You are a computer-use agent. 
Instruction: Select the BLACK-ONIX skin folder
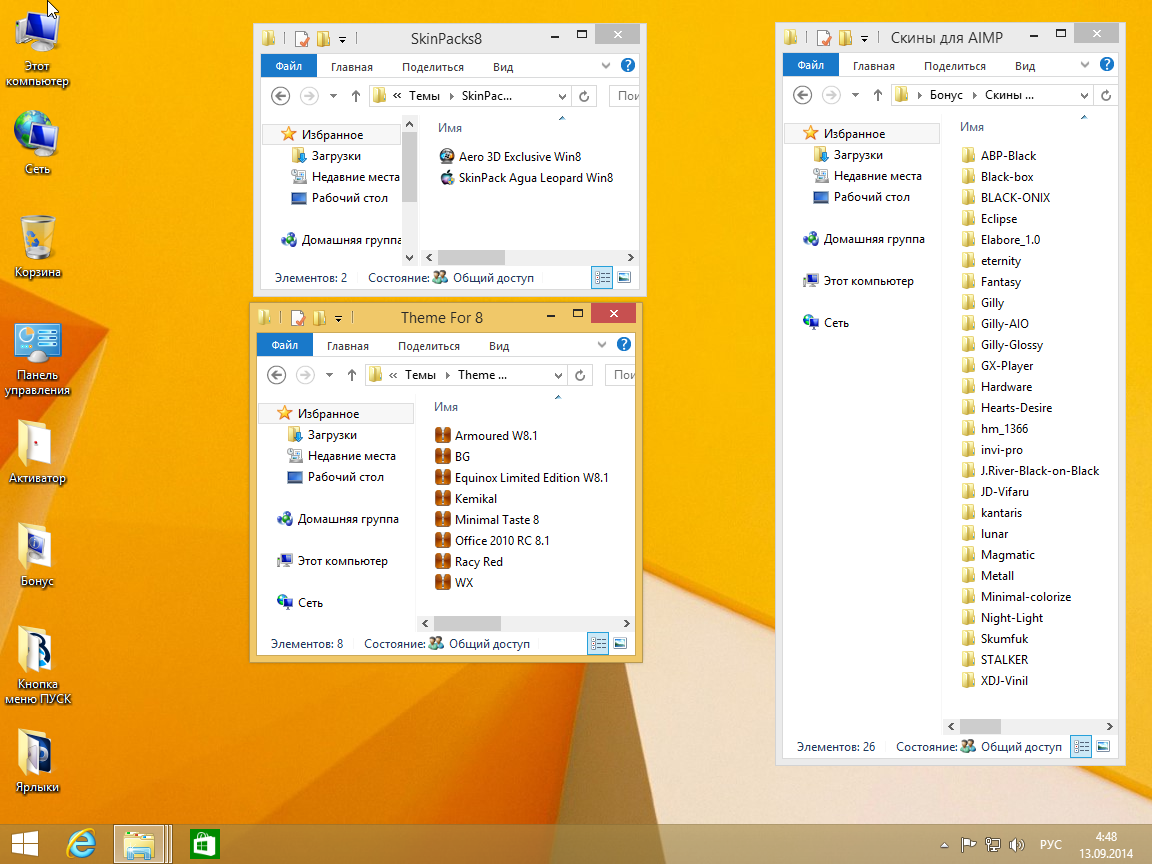(1006, 198)
